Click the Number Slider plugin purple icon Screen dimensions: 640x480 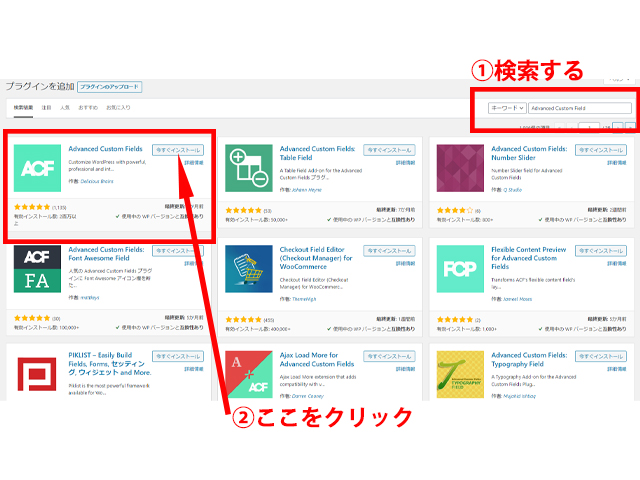(x=460, y=168)
